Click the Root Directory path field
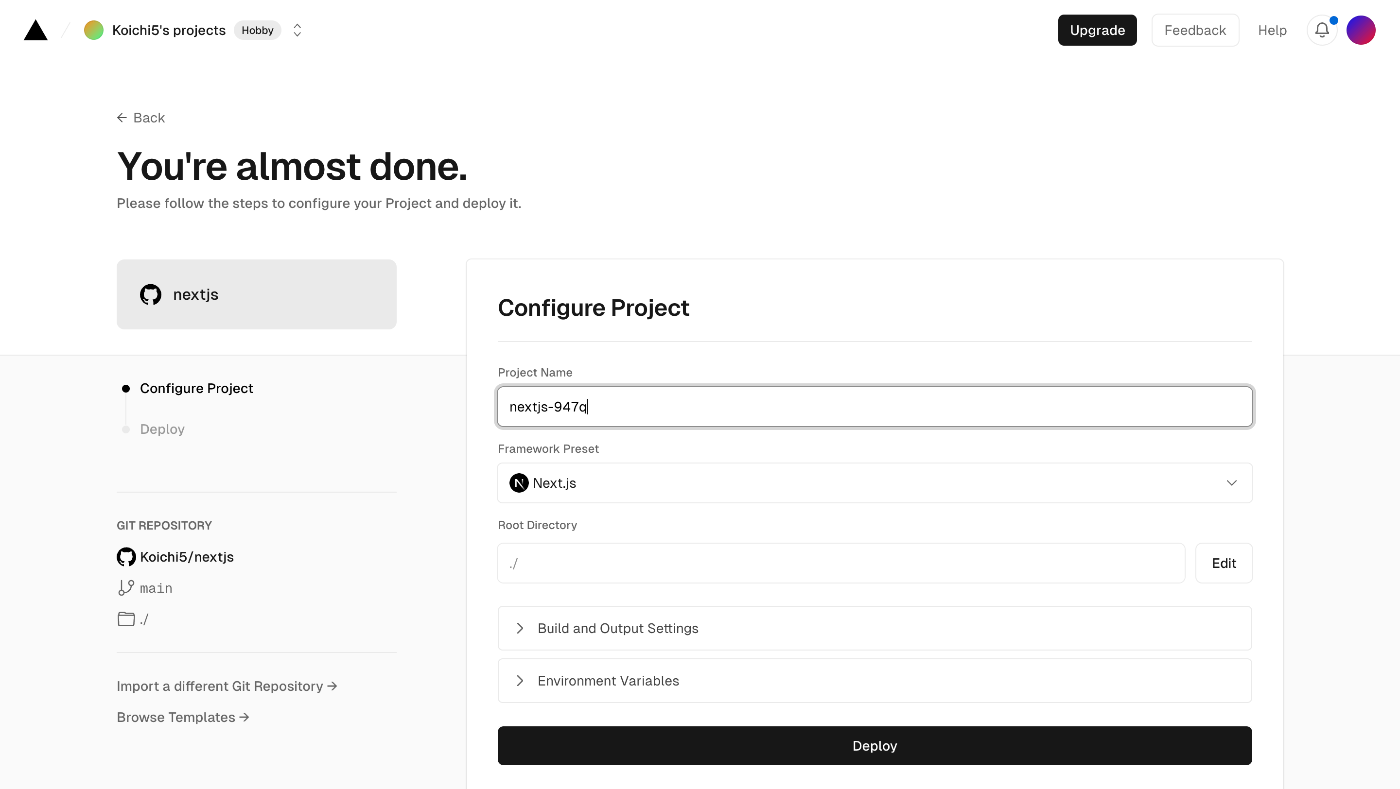The height and width of the screenshot is (789, 1400). (x=841, y=563)
